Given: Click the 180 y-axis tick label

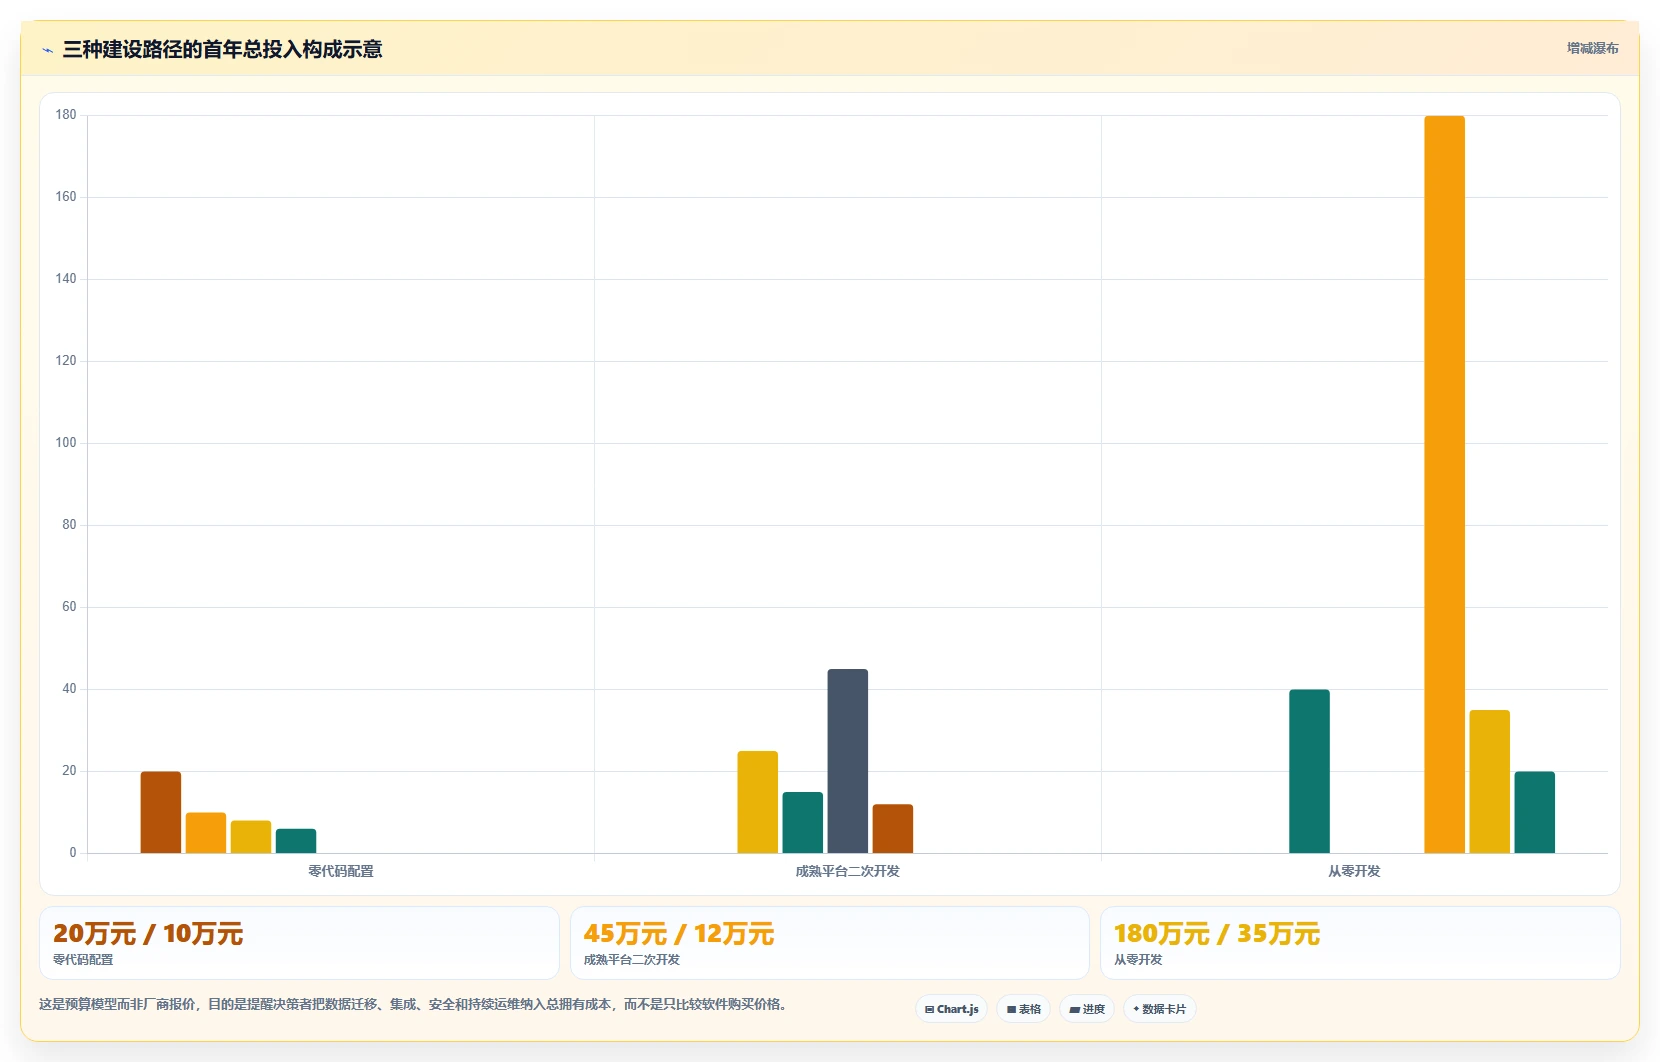Looking at the screenshot, I should click(66, 115).
